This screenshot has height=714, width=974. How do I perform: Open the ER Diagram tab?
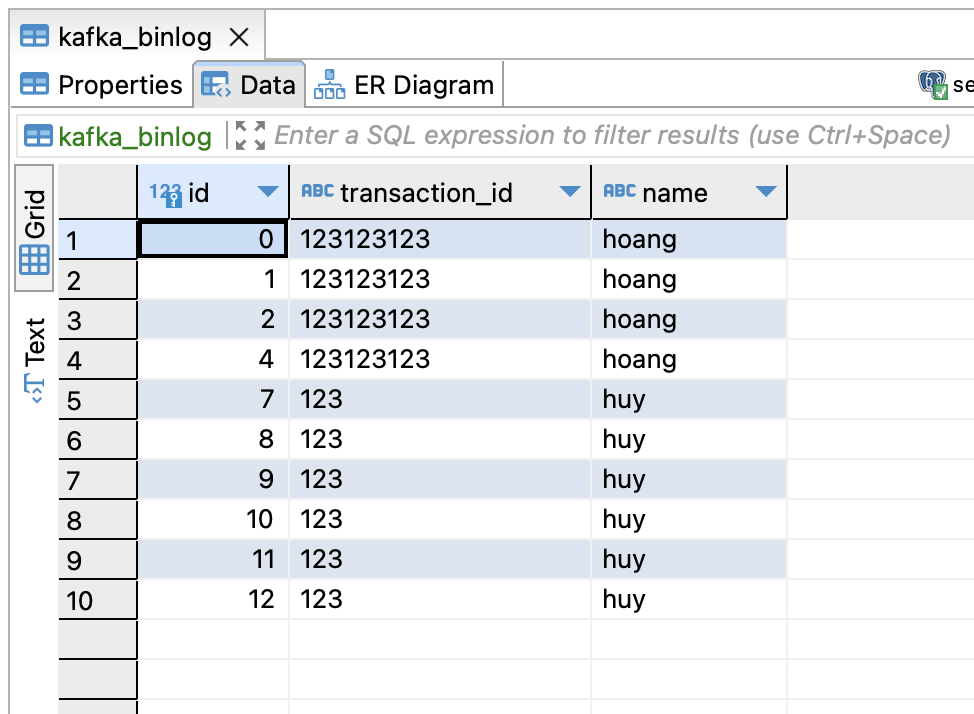click(404, 85)
